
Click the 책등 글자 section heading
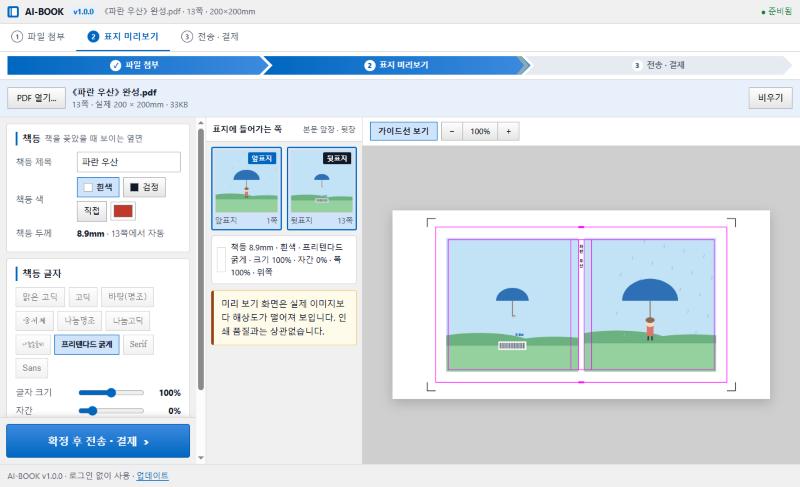point(42,273)
